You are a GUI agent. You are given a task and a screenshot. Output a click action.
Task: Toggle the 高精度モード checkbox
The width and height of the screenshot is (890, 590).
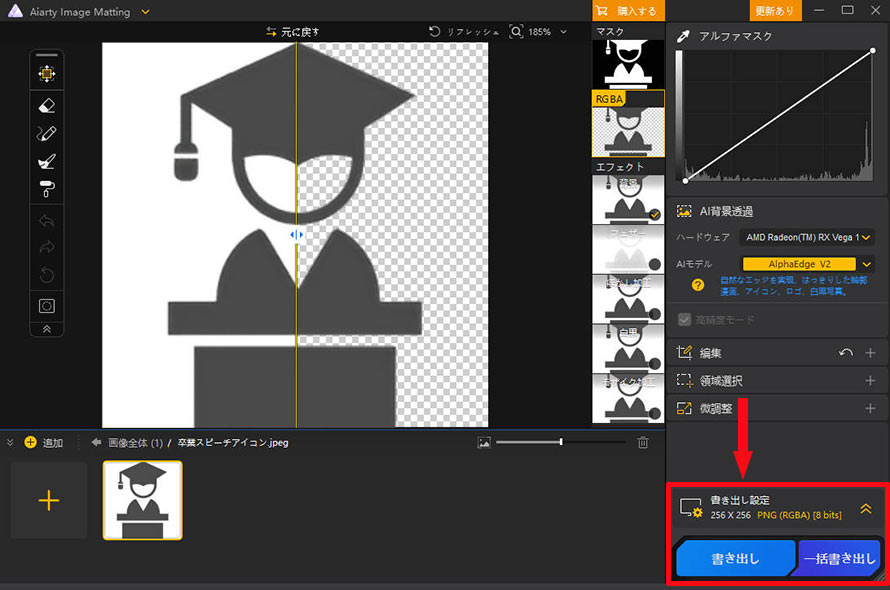click(x=685, y=320)
